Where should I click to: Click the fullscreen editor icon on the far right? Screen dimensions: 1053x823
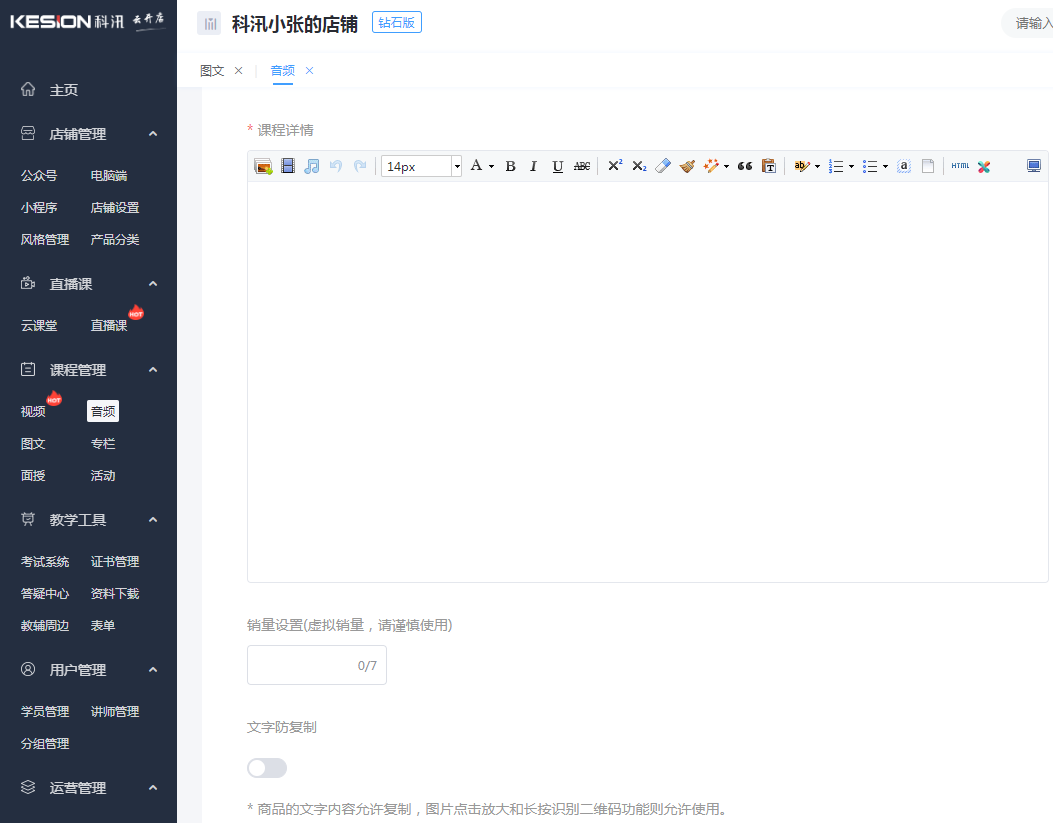coord(1034,166)
